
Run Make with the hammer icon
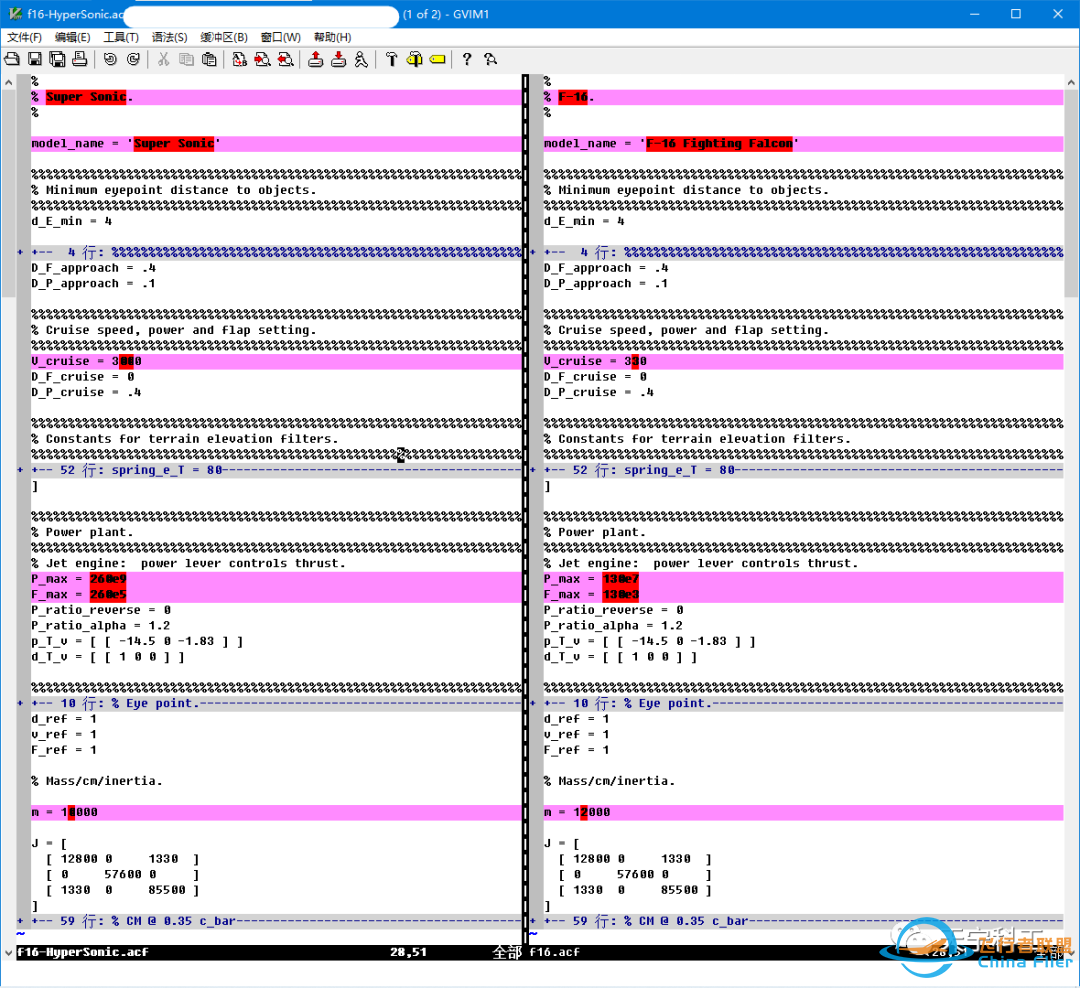tap(391, 60)
